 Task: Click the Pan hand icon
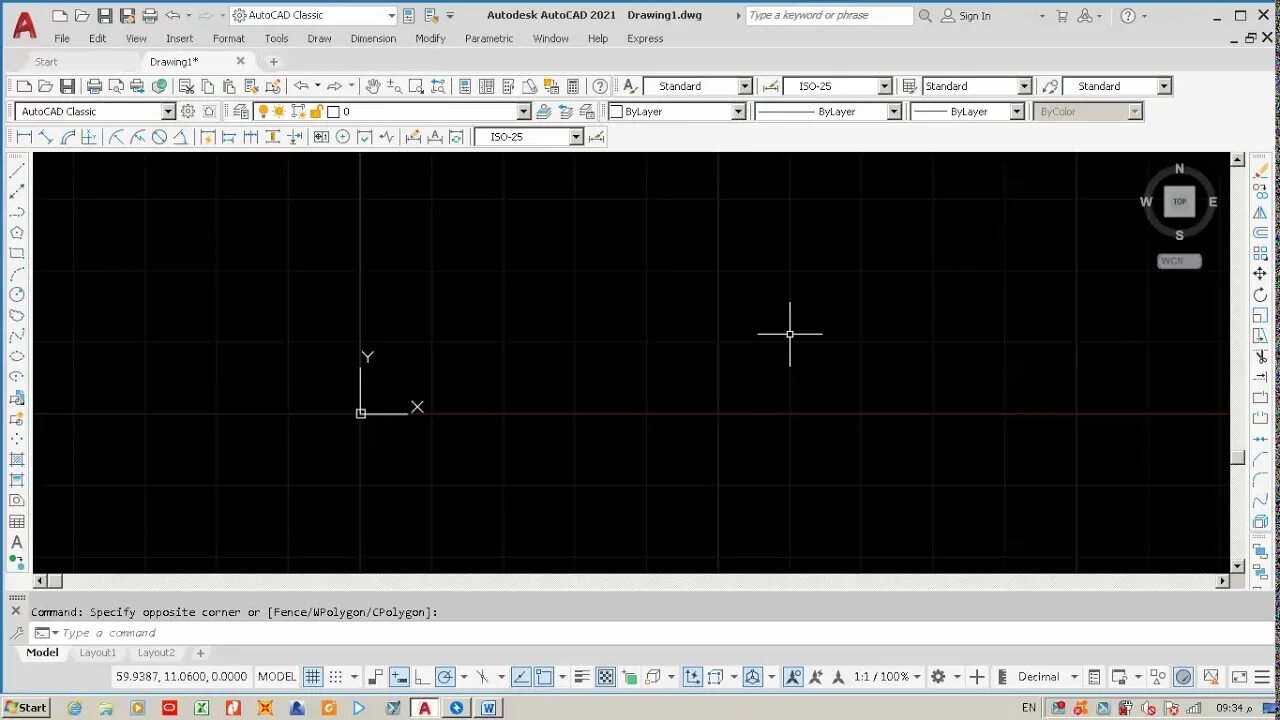coord(372,86)
